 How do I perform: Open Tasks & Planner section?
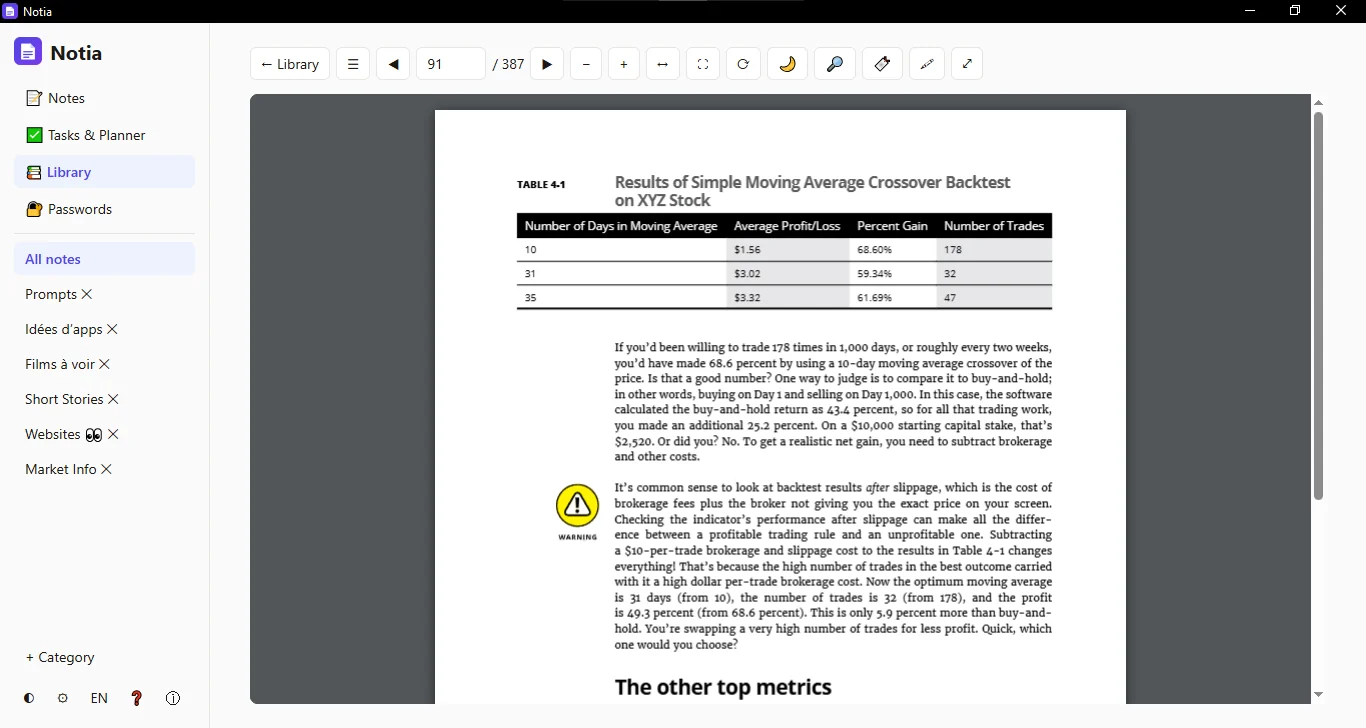[x=105, y=135]
